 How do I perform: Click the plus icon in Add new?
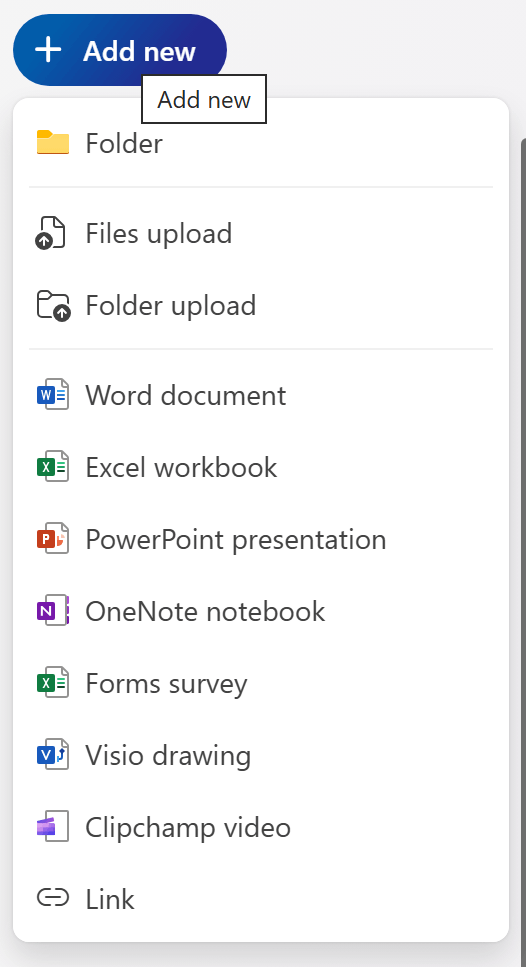point(48,49)
